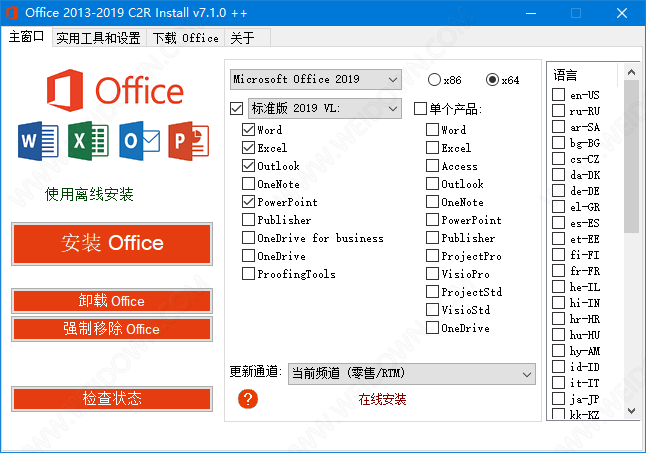Check Word under single products

pyautogui.click(x=433, y=130)
